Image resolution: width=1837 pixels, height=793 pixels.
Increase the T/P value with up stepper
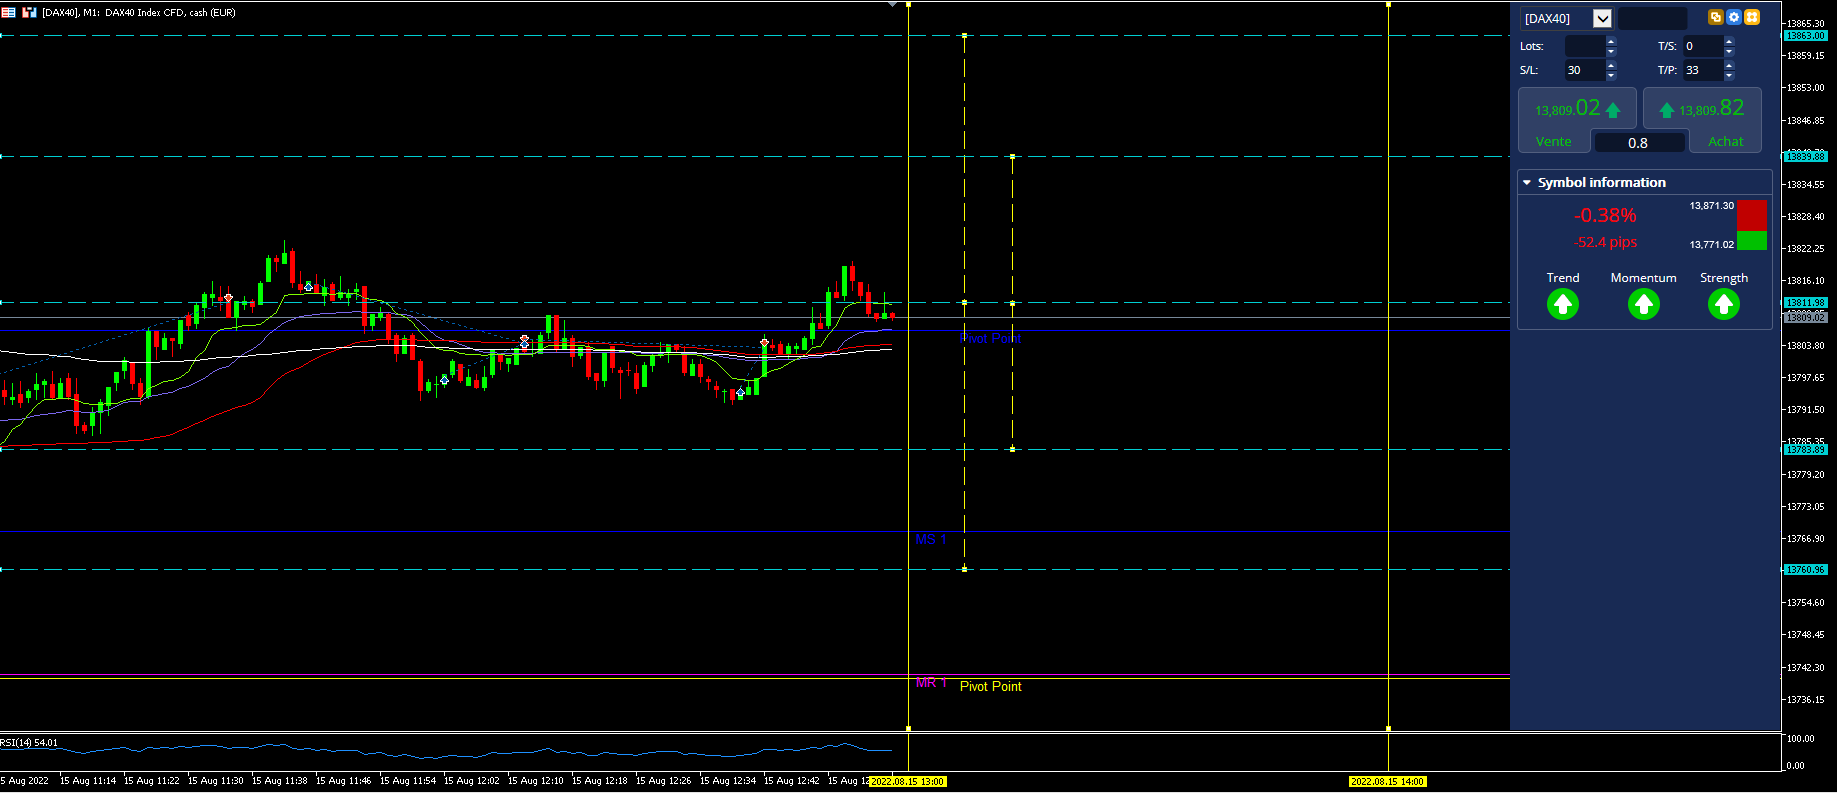coord(1729,65)
